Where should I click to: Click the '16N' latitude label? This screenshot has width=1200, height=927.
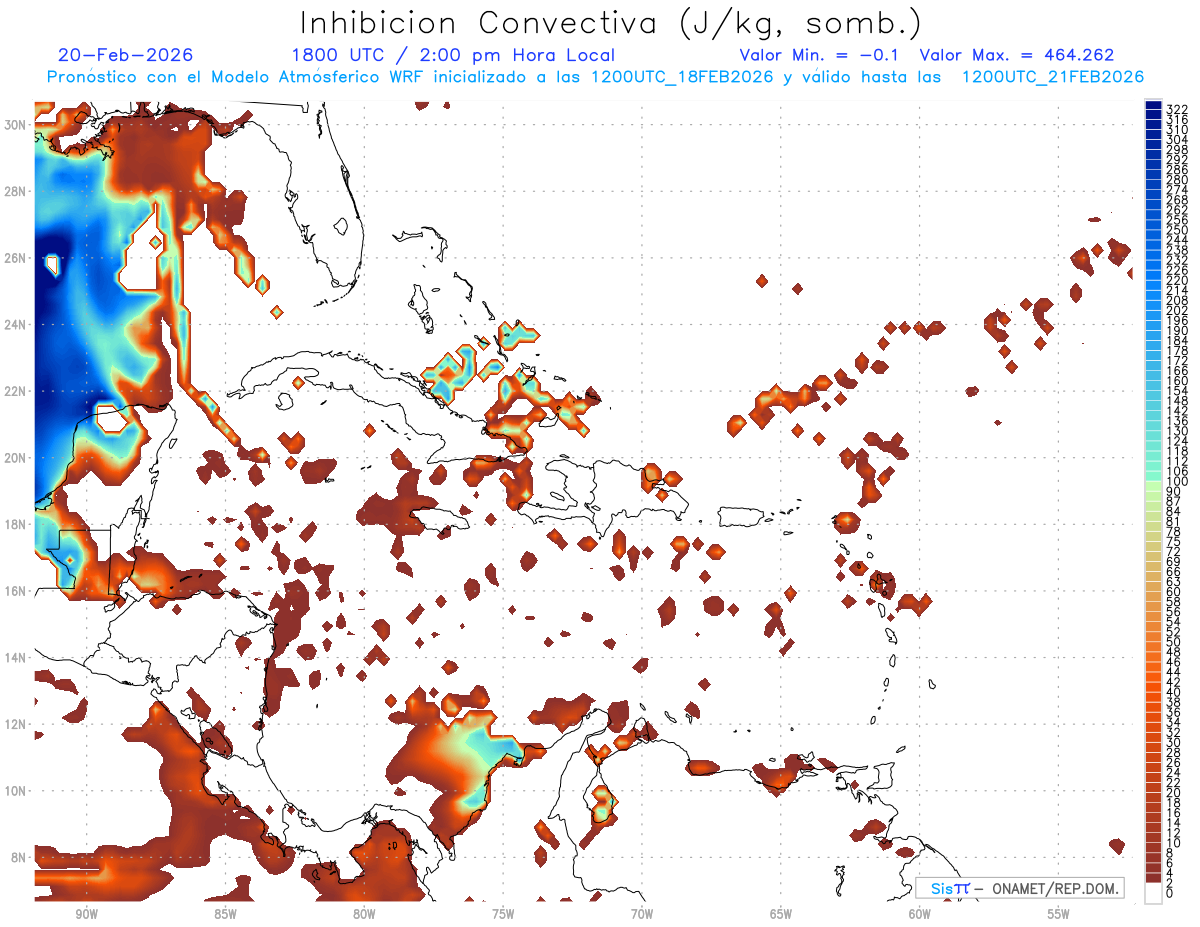click(15, 591)
